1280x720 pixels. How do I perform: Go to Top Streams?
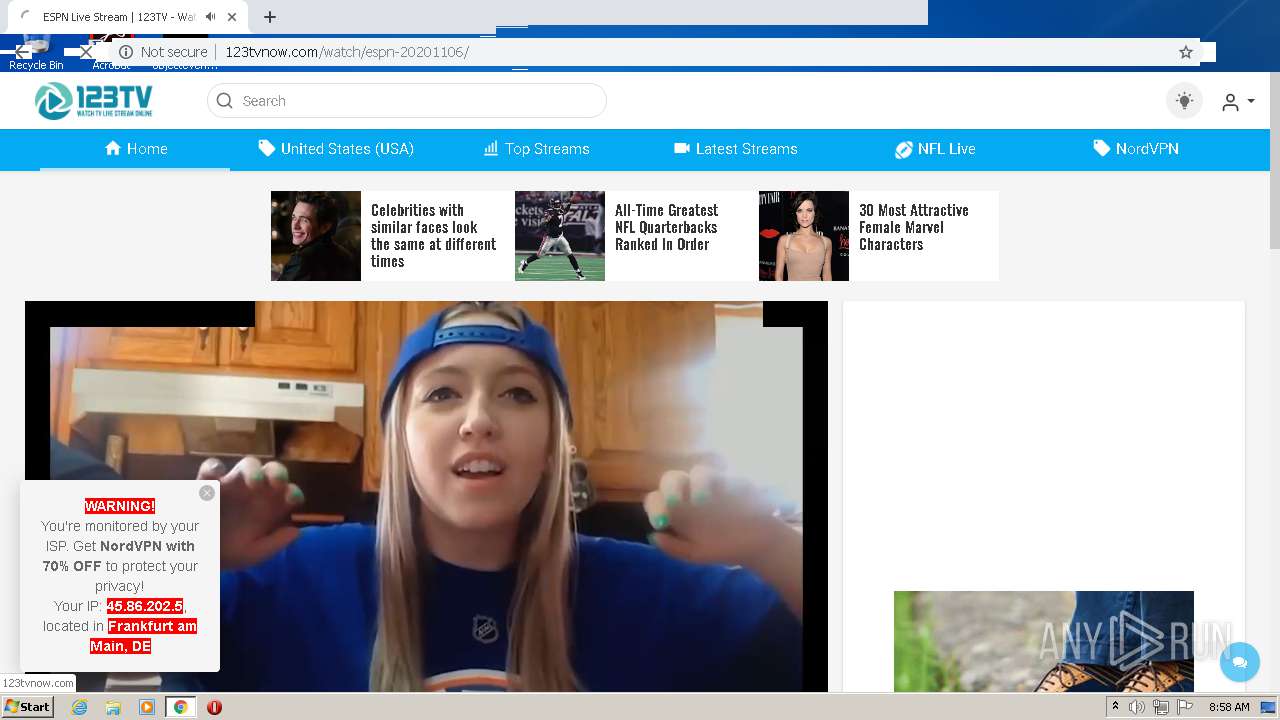coord(536,149)
